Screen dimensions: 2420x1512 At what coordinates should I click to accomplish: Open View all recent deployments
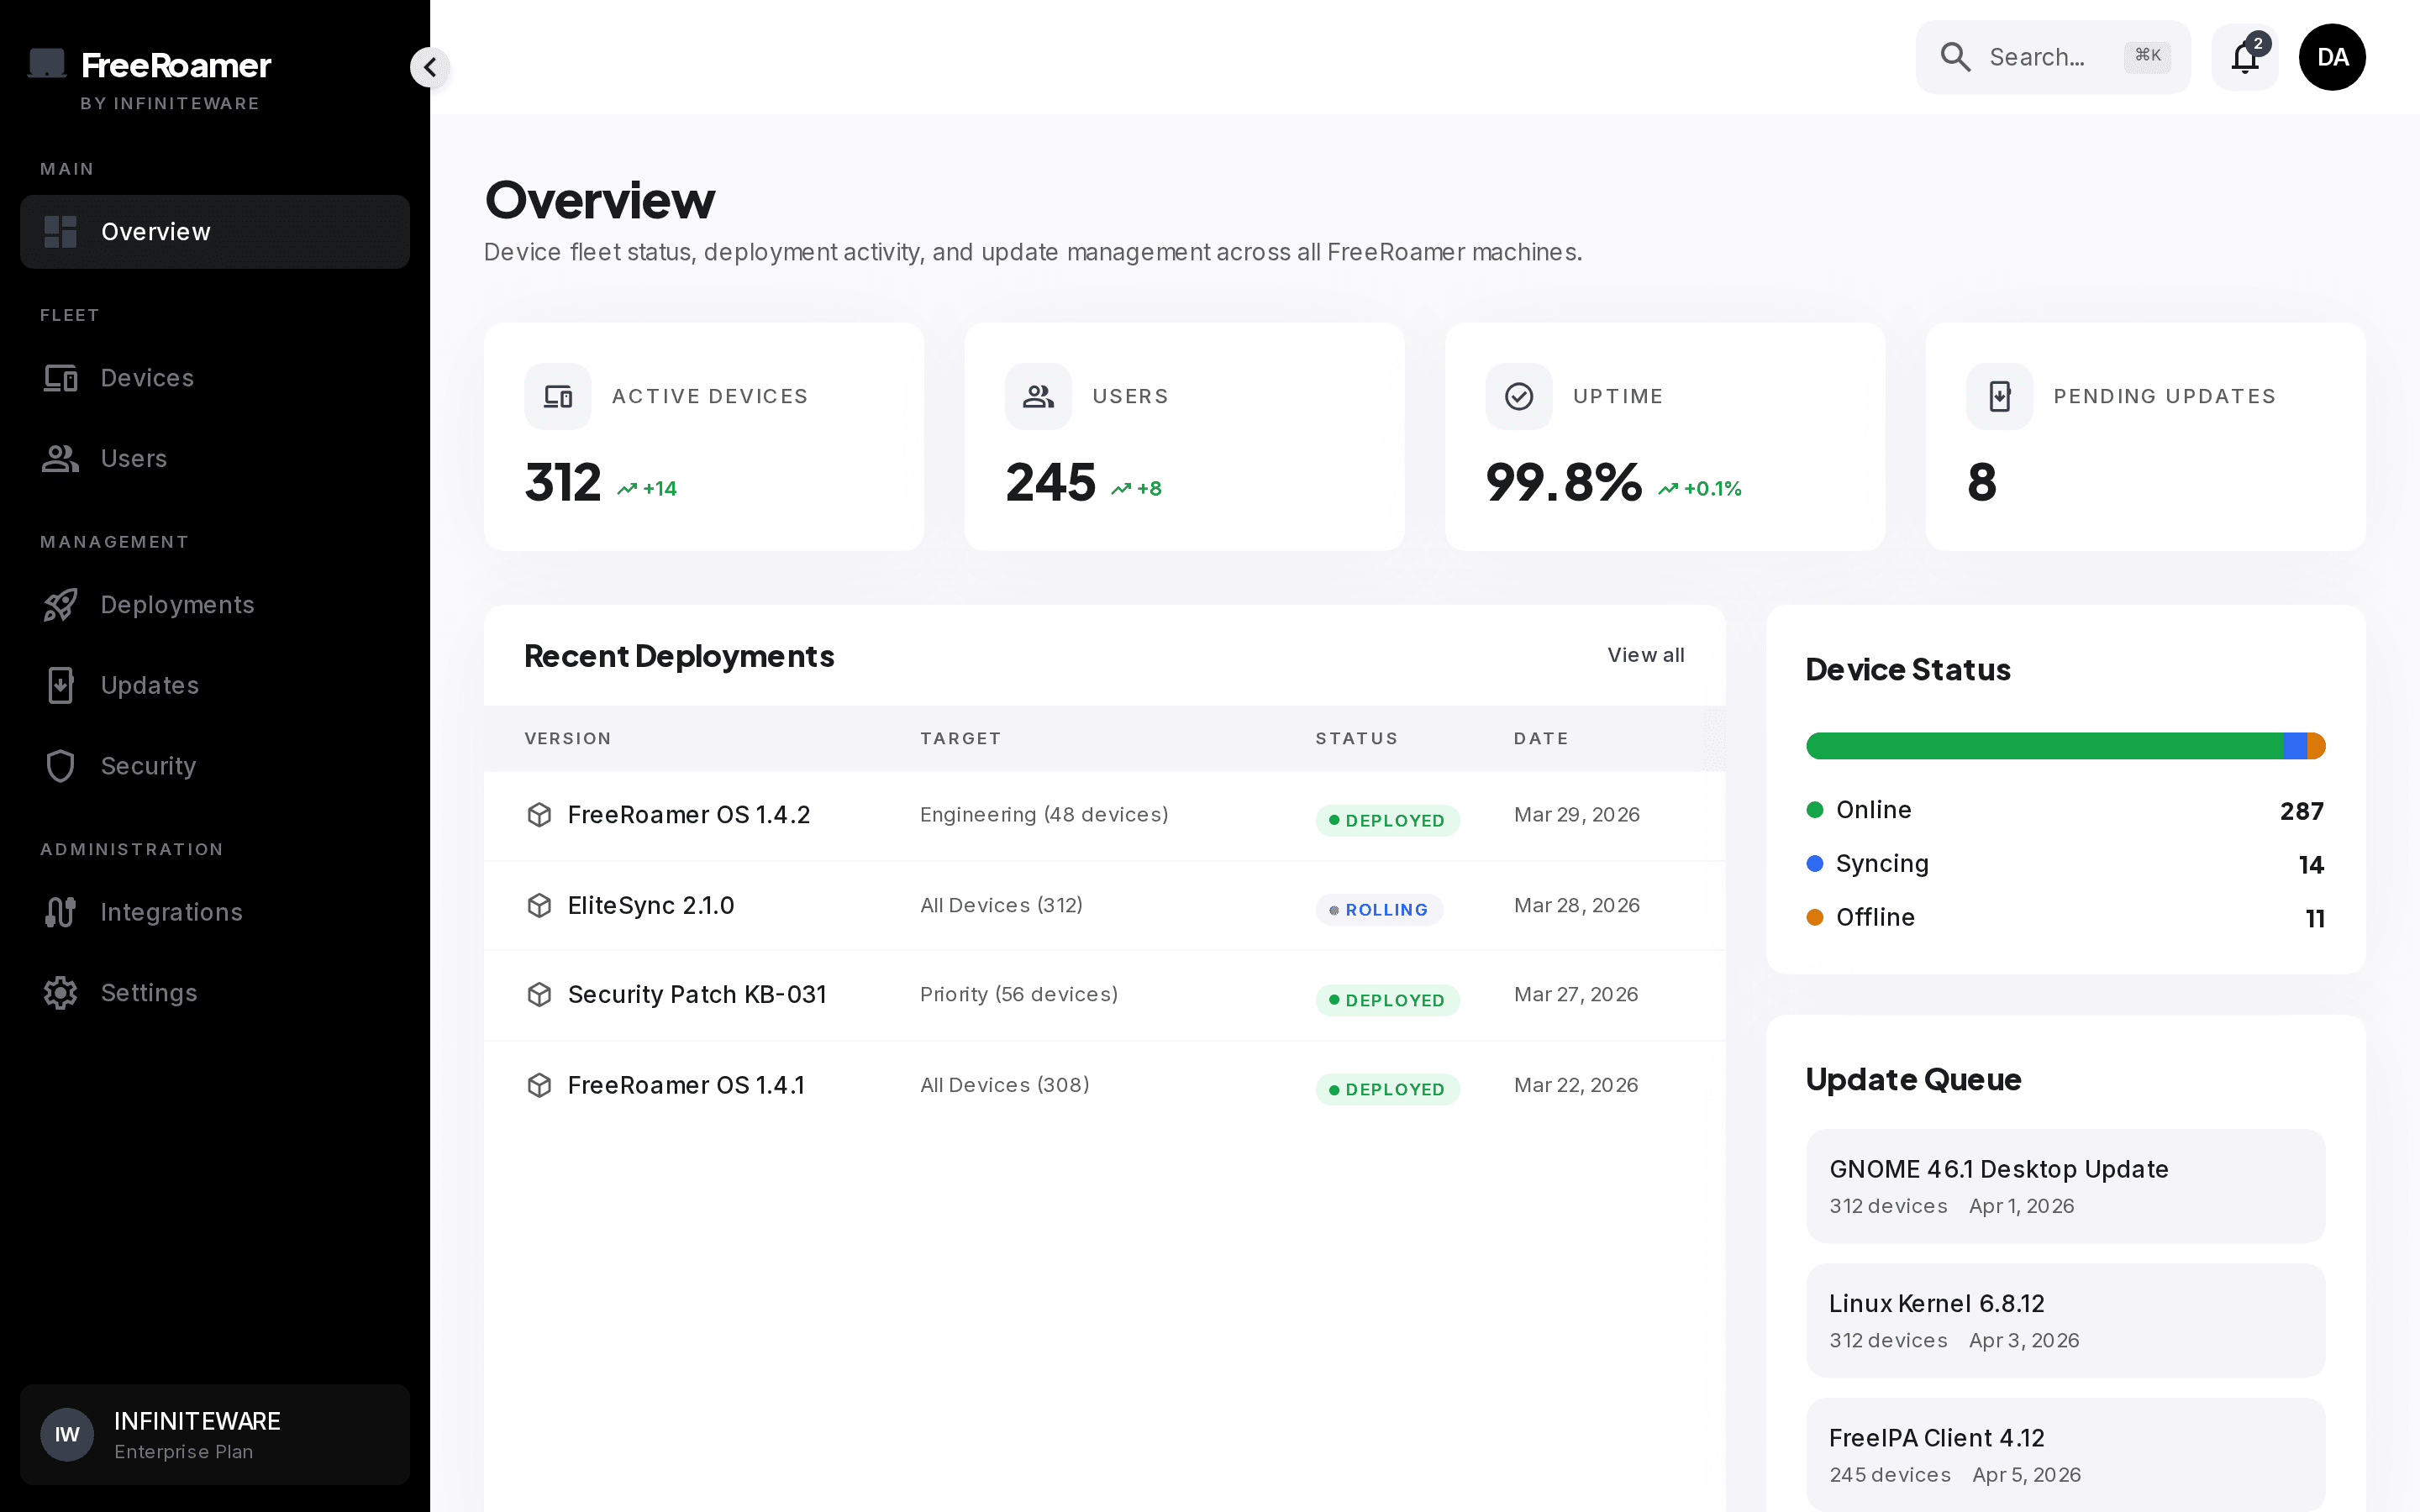pos(1646,655)
